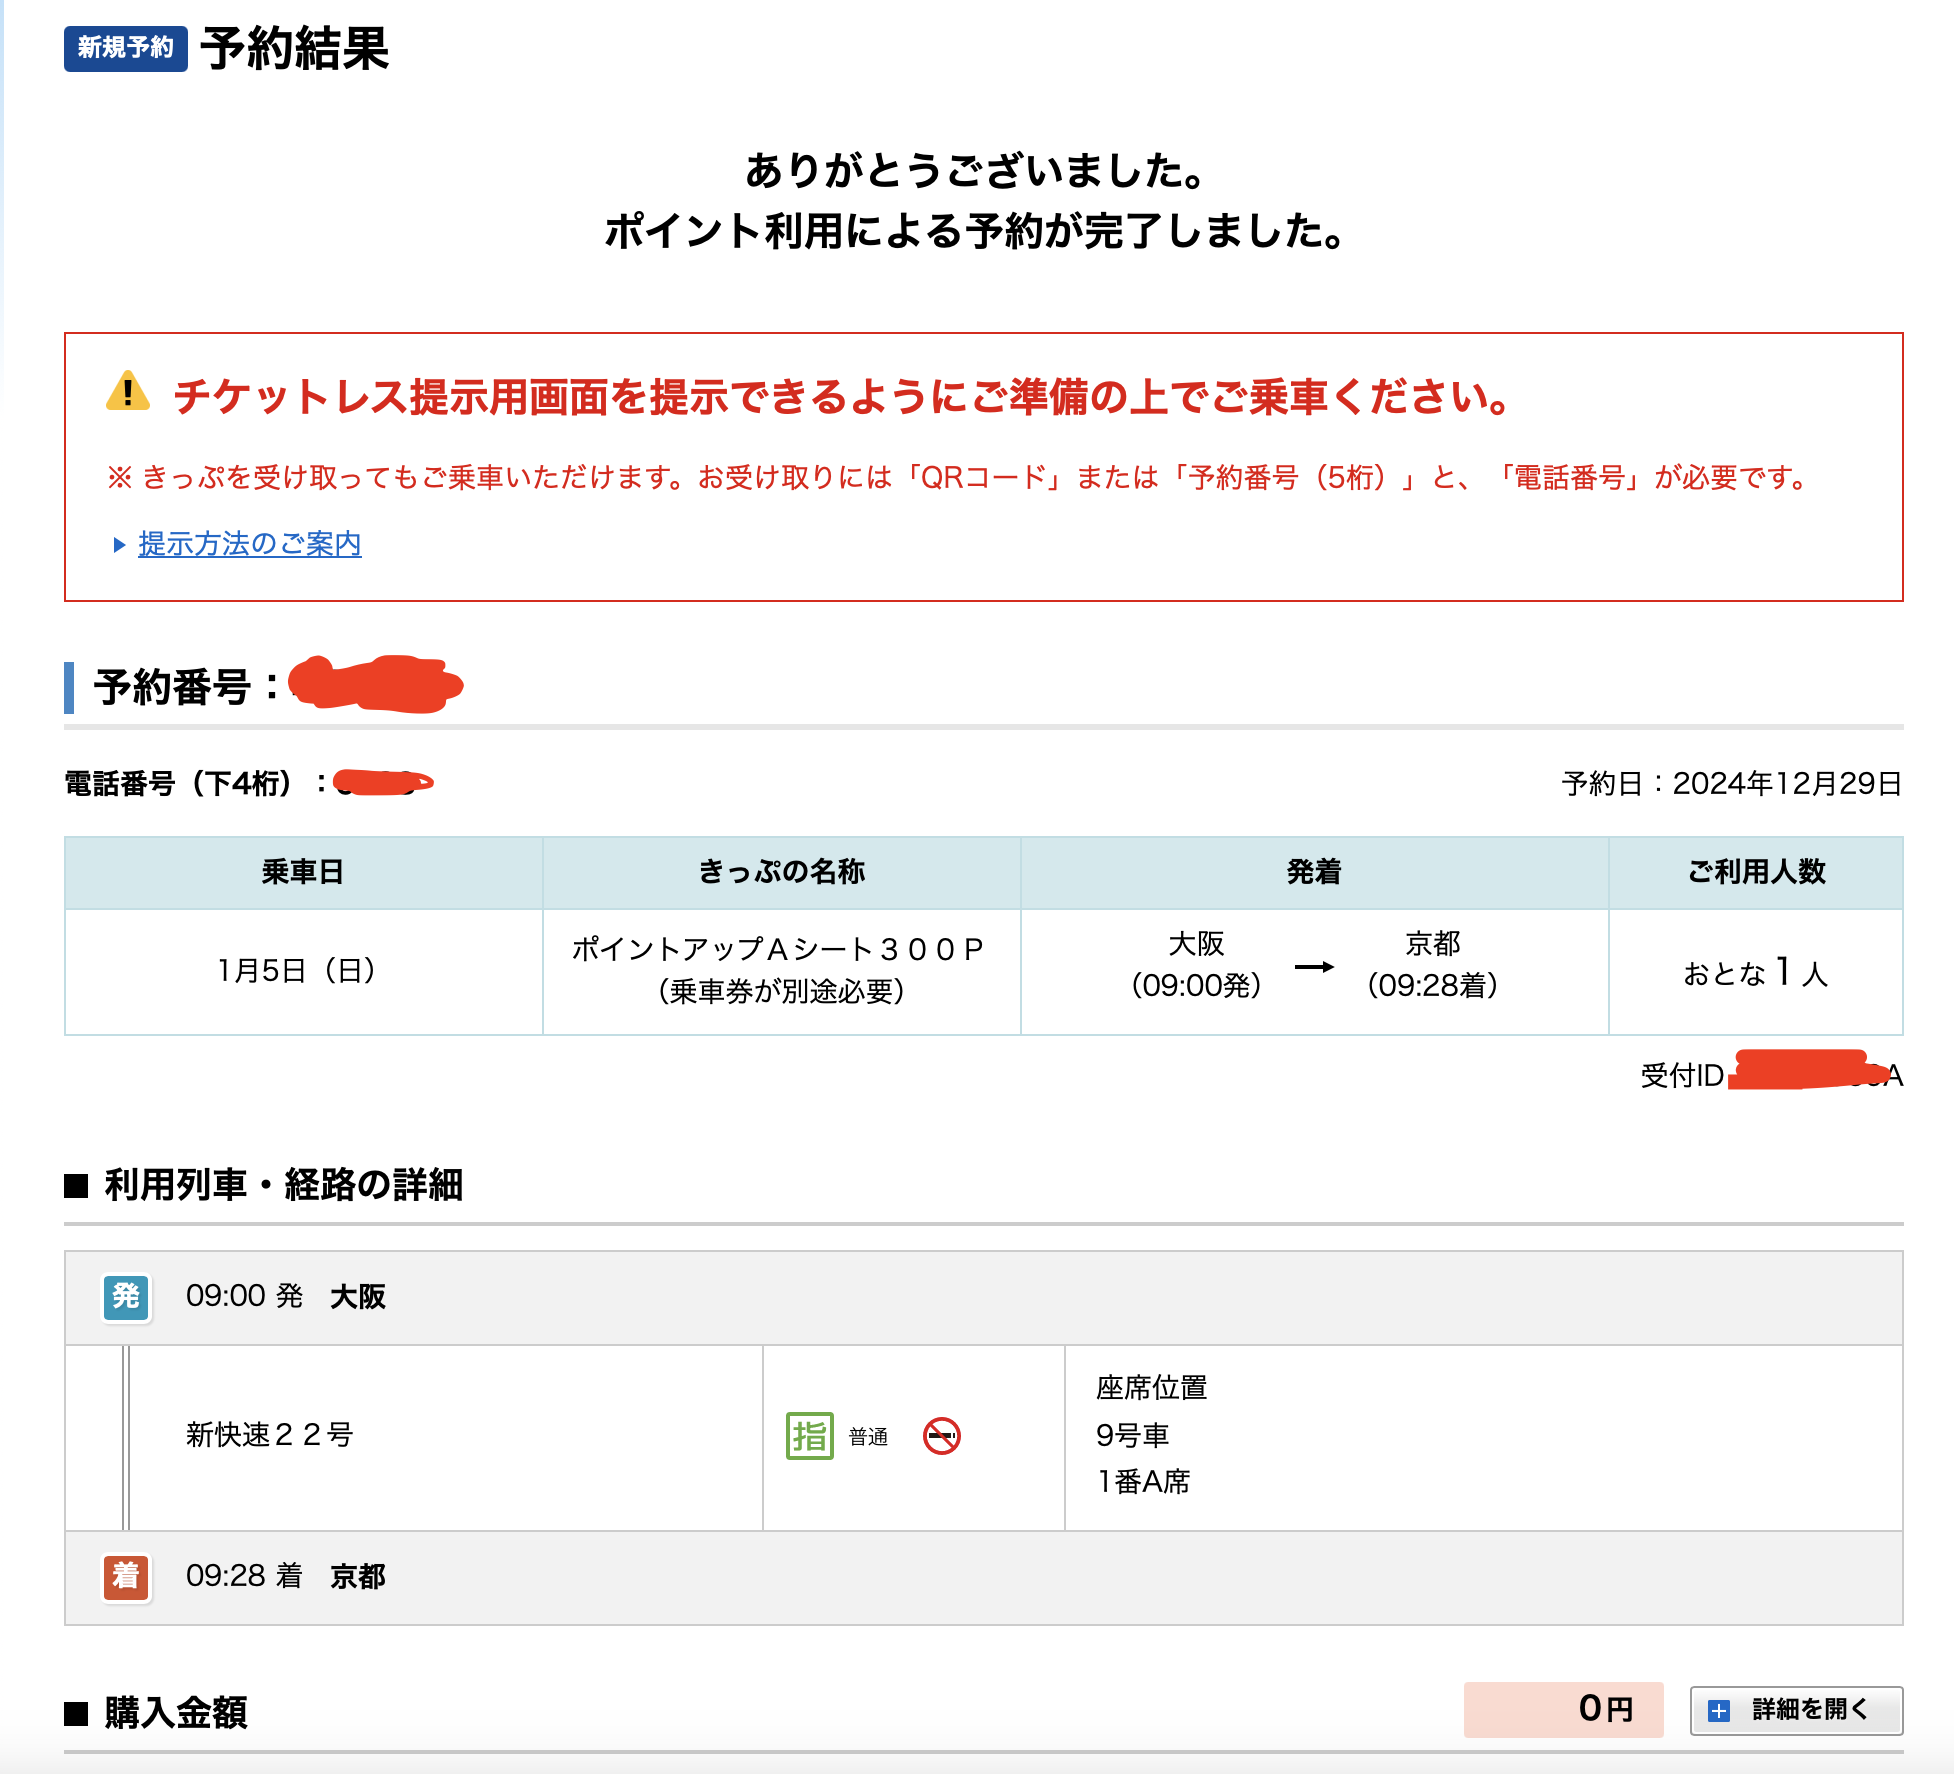1954x1774 pixels.
Task: Click the red 着 arrival icon
Action: point(126,1576)
